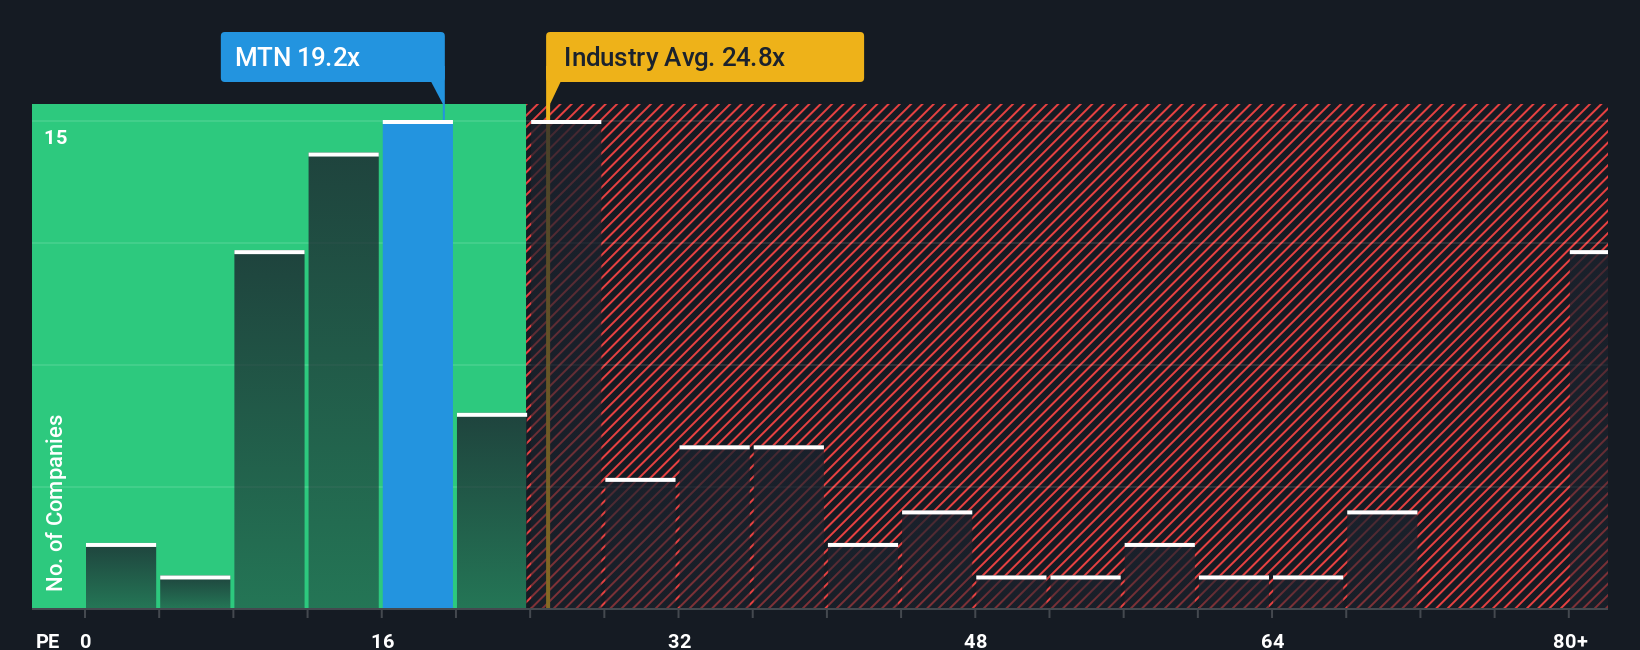This screenshot has width=1640, height=650.
Task: Click the bar starting at PE 56
Action: (x=1160, y=576)
